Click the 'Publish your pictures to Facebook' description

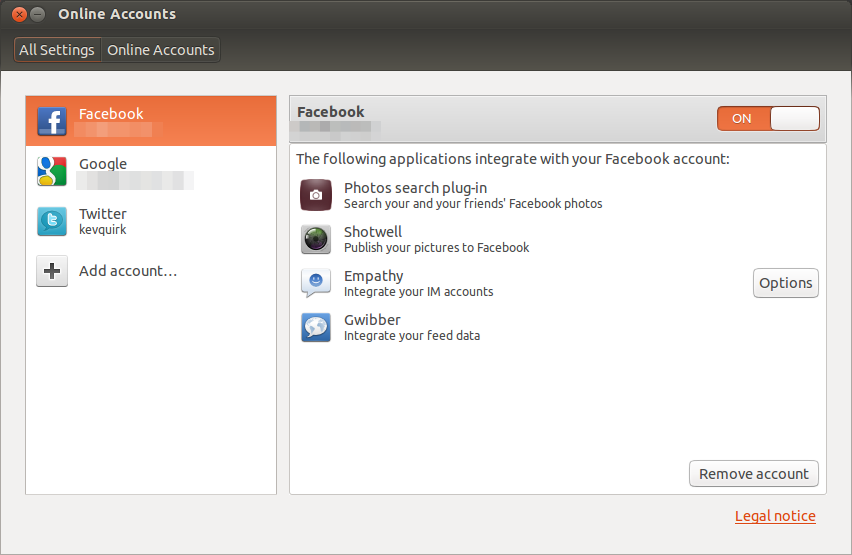[436, 248]
